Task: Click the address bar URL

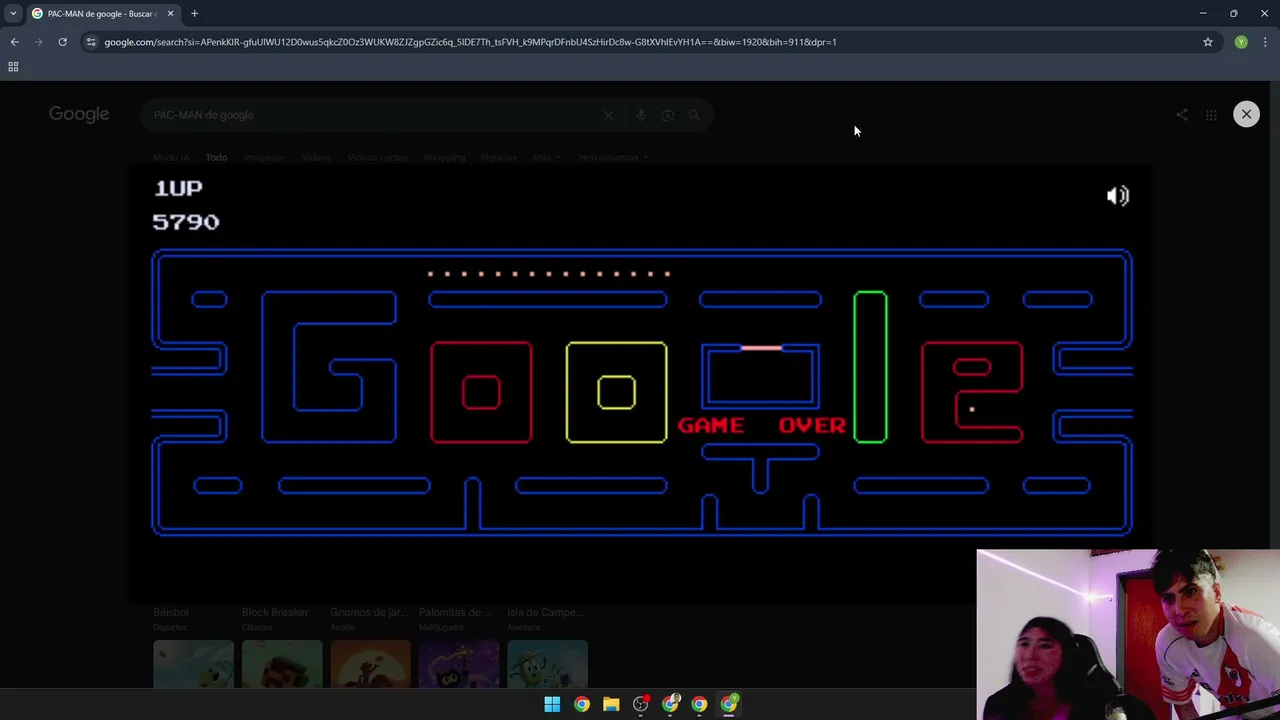Action: pos(470,42)
